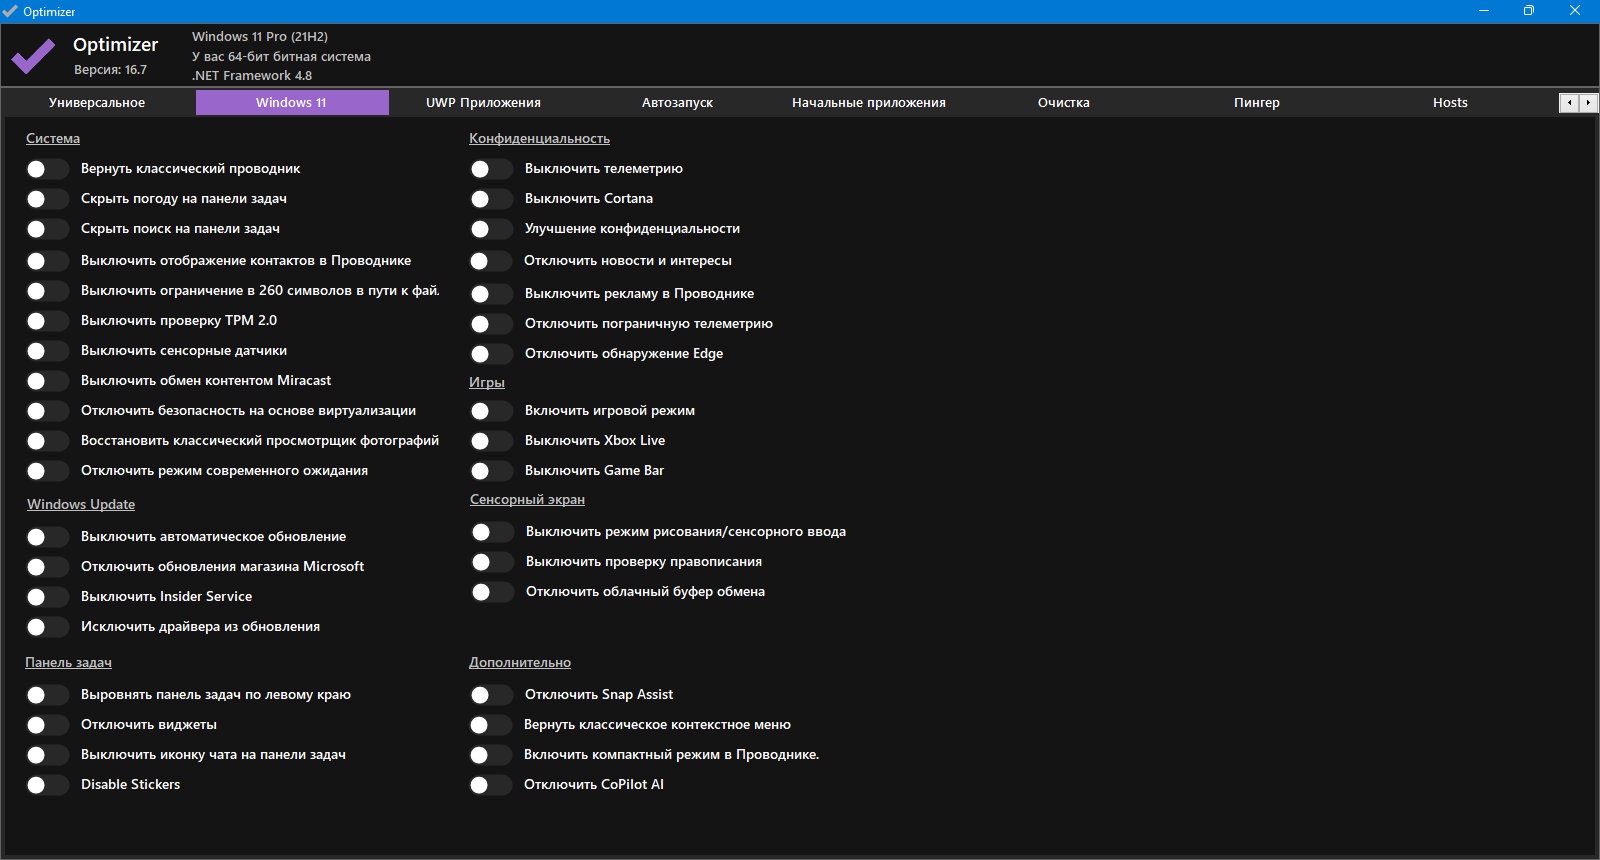Click the Optimizer purple checkmark logo
Screen dimensions: 1600x860
[33, 56]
